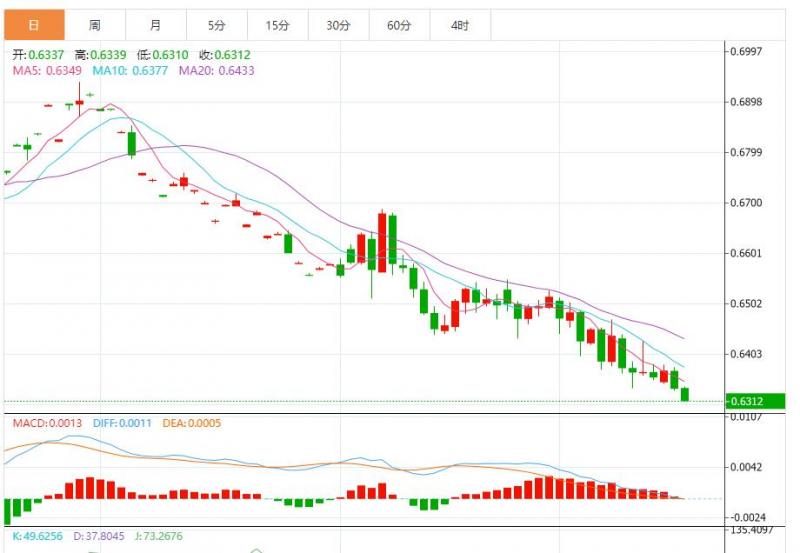Click the 高:0.6339 high price value
The height and width of the screenshot is (553, 800).
(x=101, y=55)
